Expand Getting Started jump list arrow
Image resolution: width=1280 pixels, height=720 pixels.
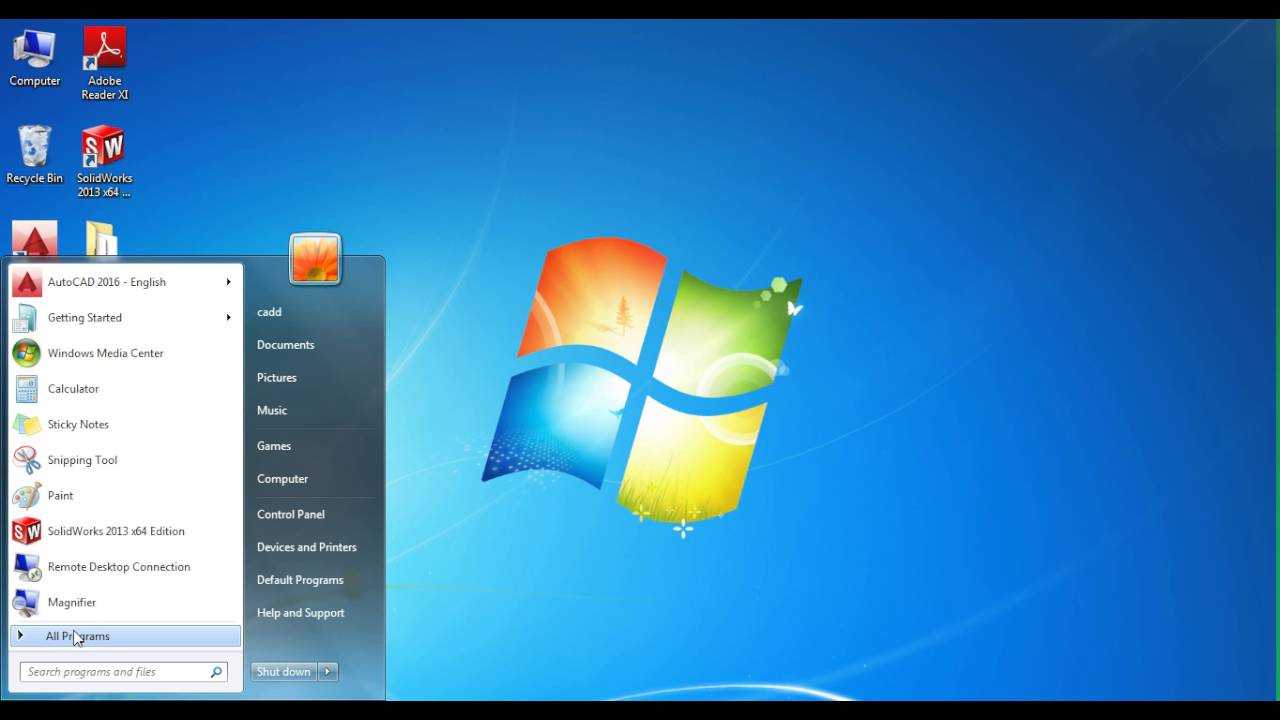(228, 318)
